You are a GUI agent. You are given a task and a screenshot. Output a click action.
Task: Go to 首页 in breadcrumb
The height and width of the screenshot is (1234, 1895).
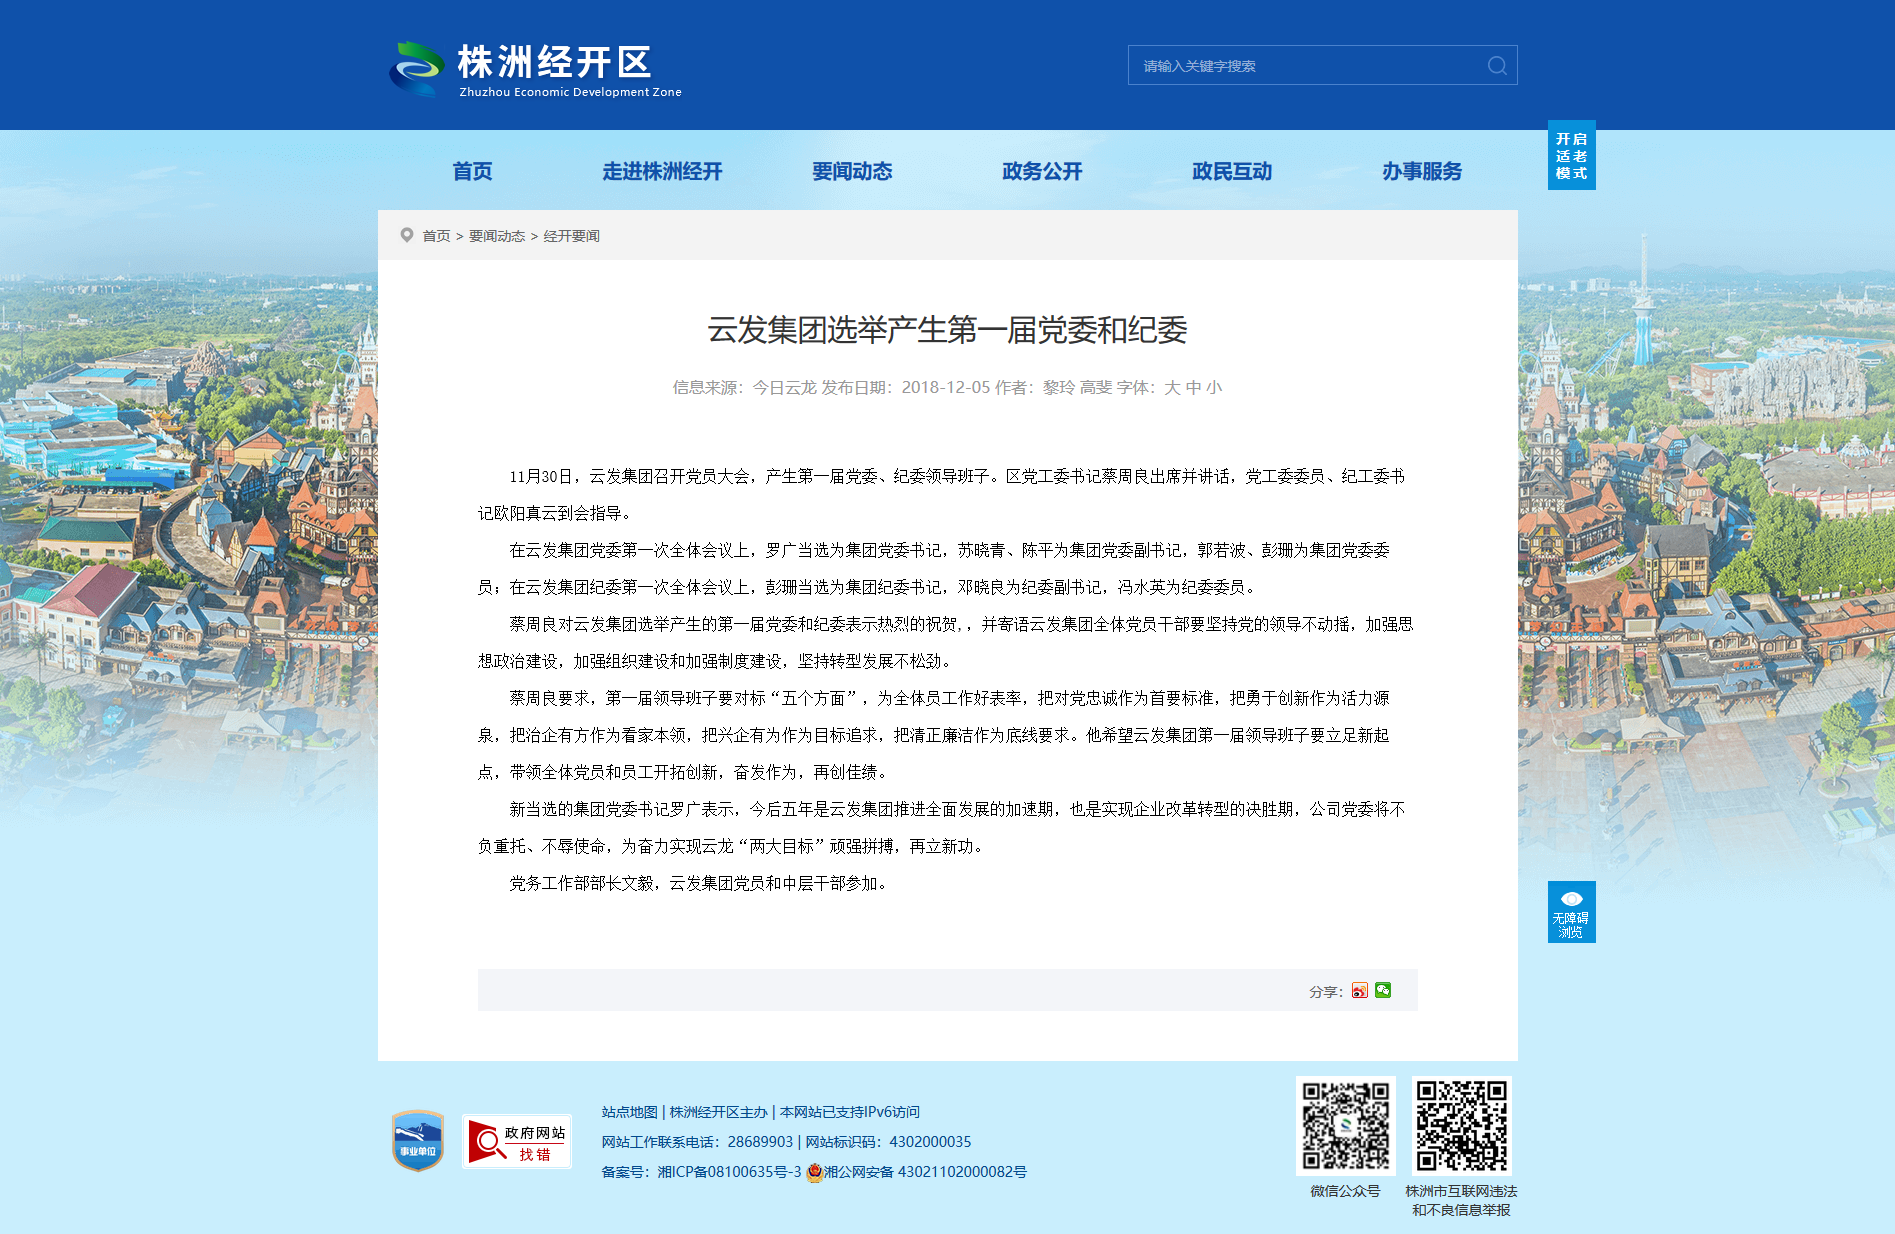click(436, 236)
